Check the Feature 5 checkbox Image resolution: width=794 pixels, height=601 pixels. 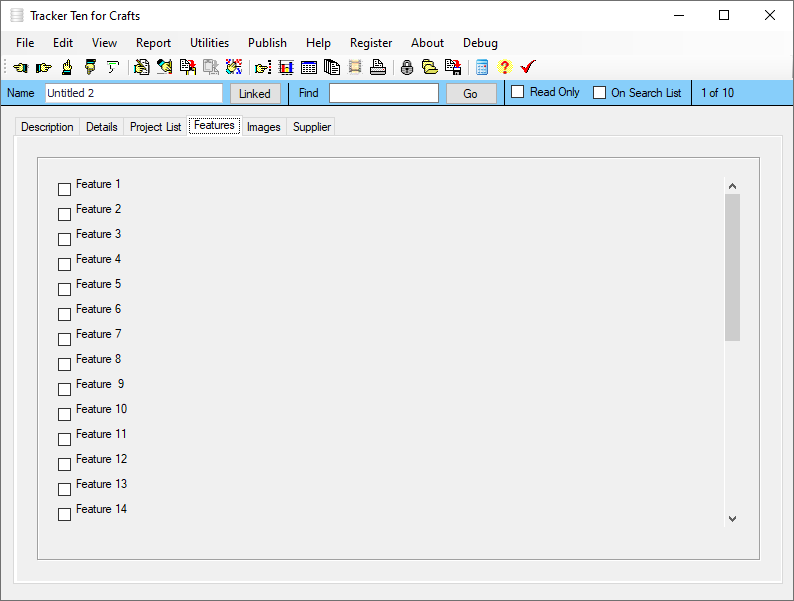tap(64, 290)
